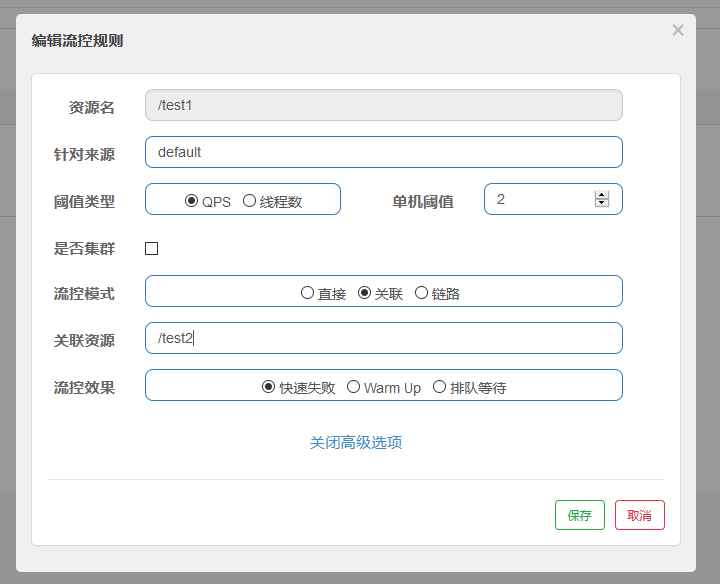This screenshot has width=720, height=584.
Task: Close the dialog with the X icon
Action: (678, 30)
